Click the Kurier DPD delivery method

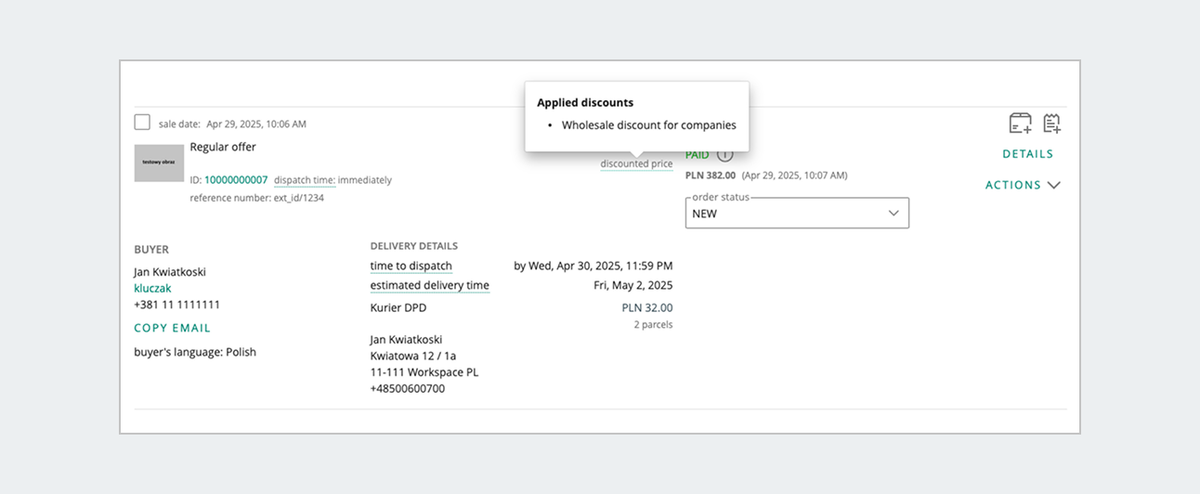399,308
